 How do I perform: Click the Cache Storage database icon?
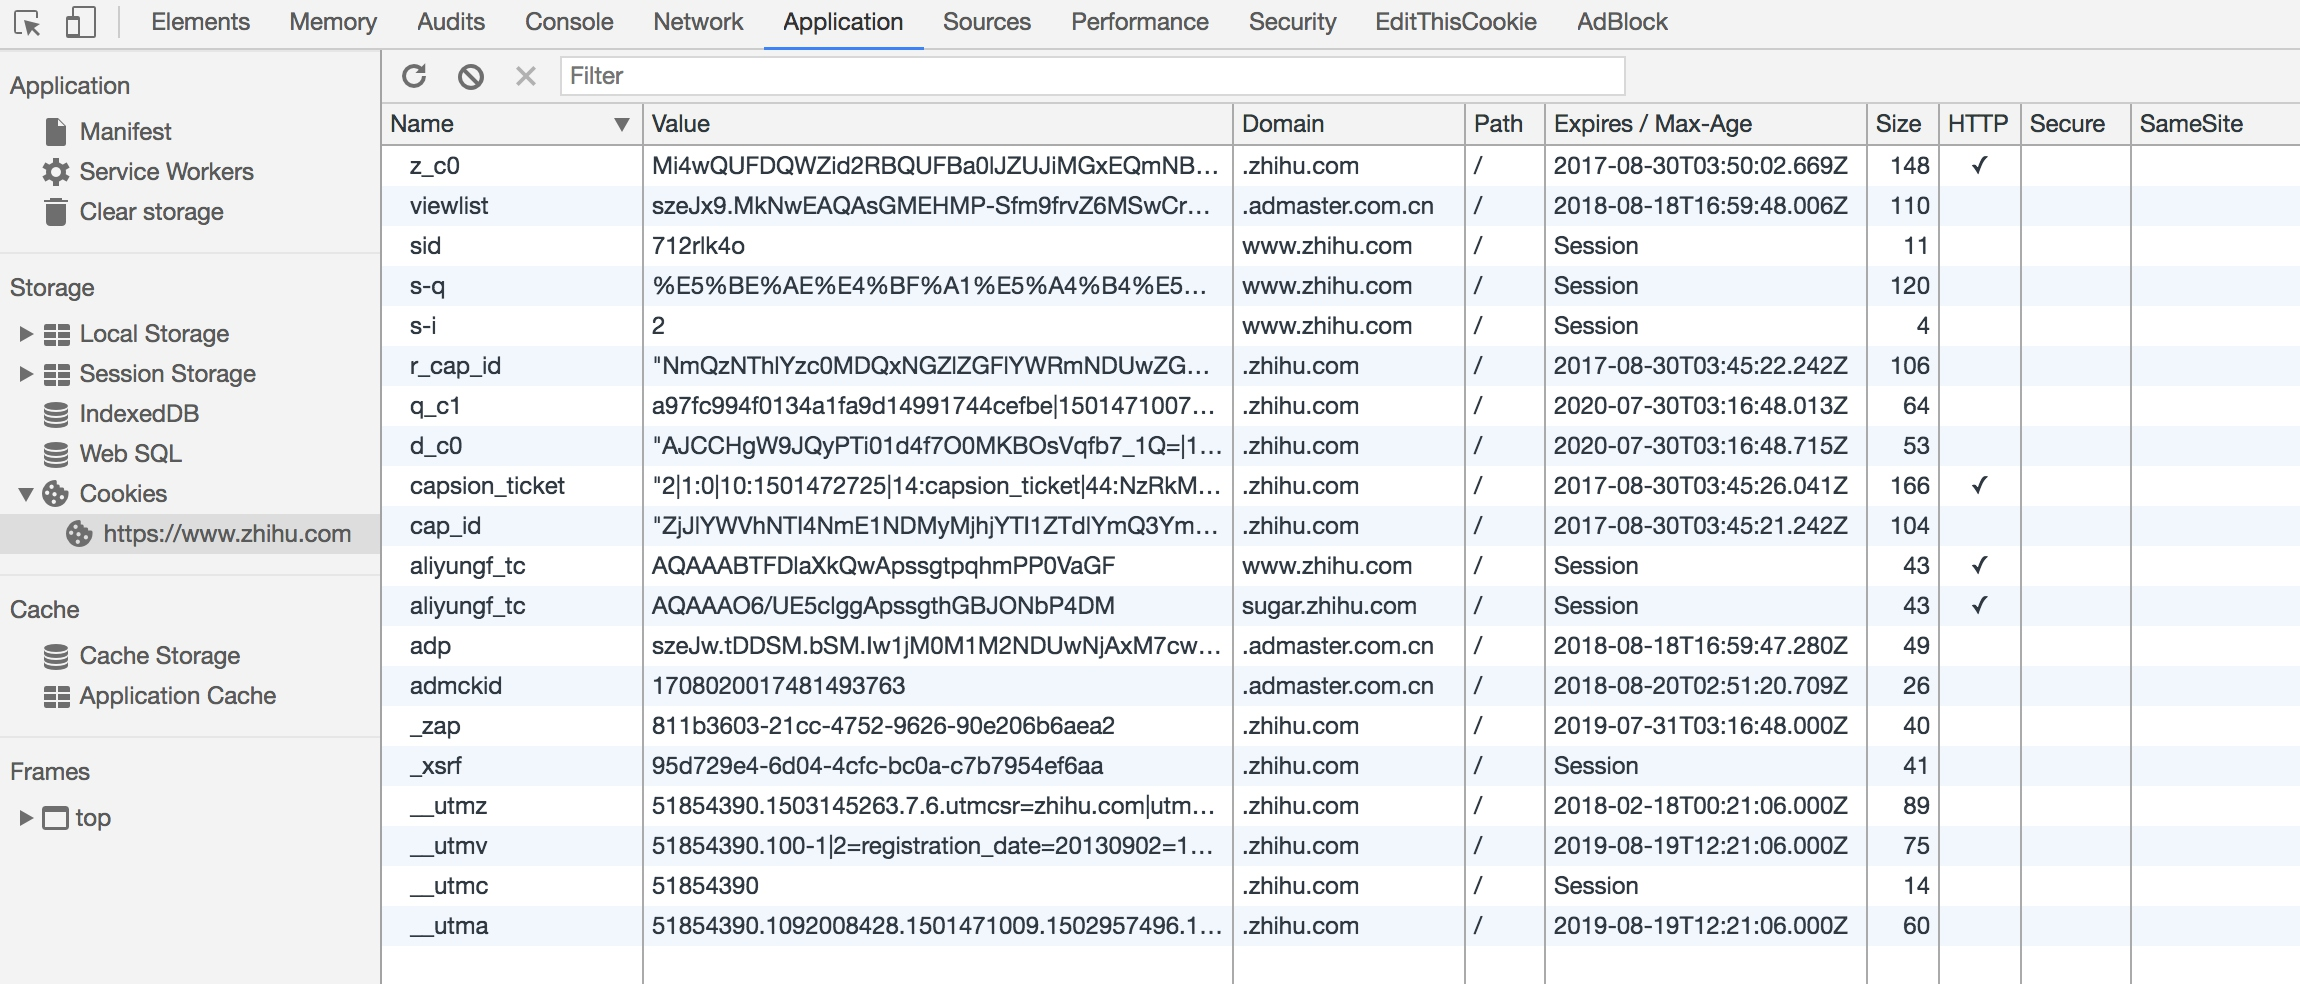click(x=56, y=656)
